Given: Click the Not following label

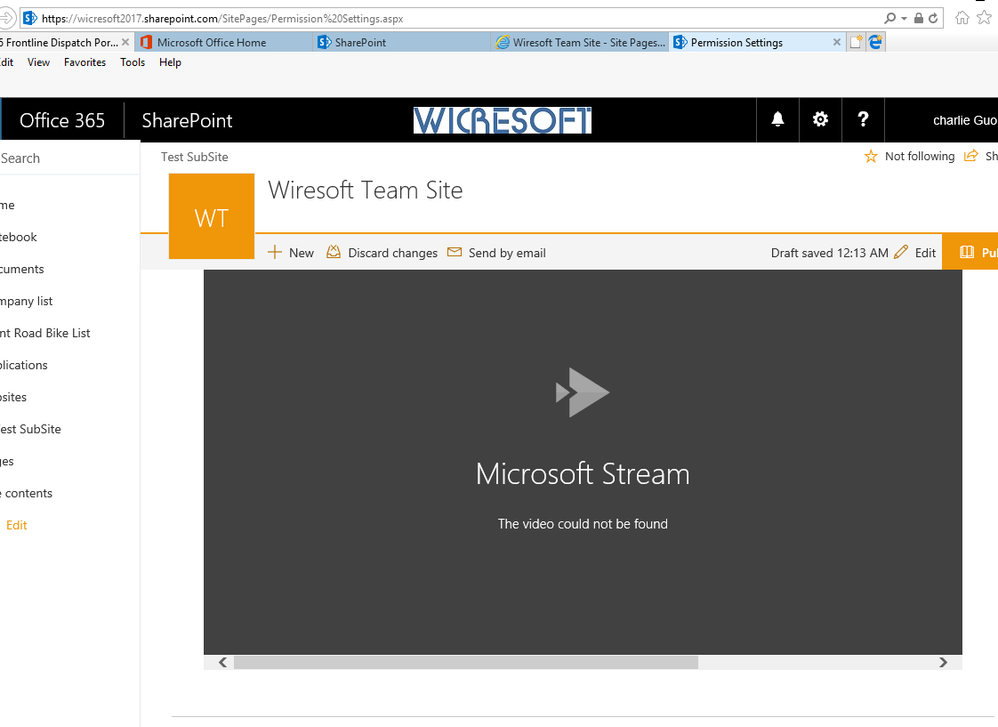Looking at the screenshot, I should pos(919,157).
